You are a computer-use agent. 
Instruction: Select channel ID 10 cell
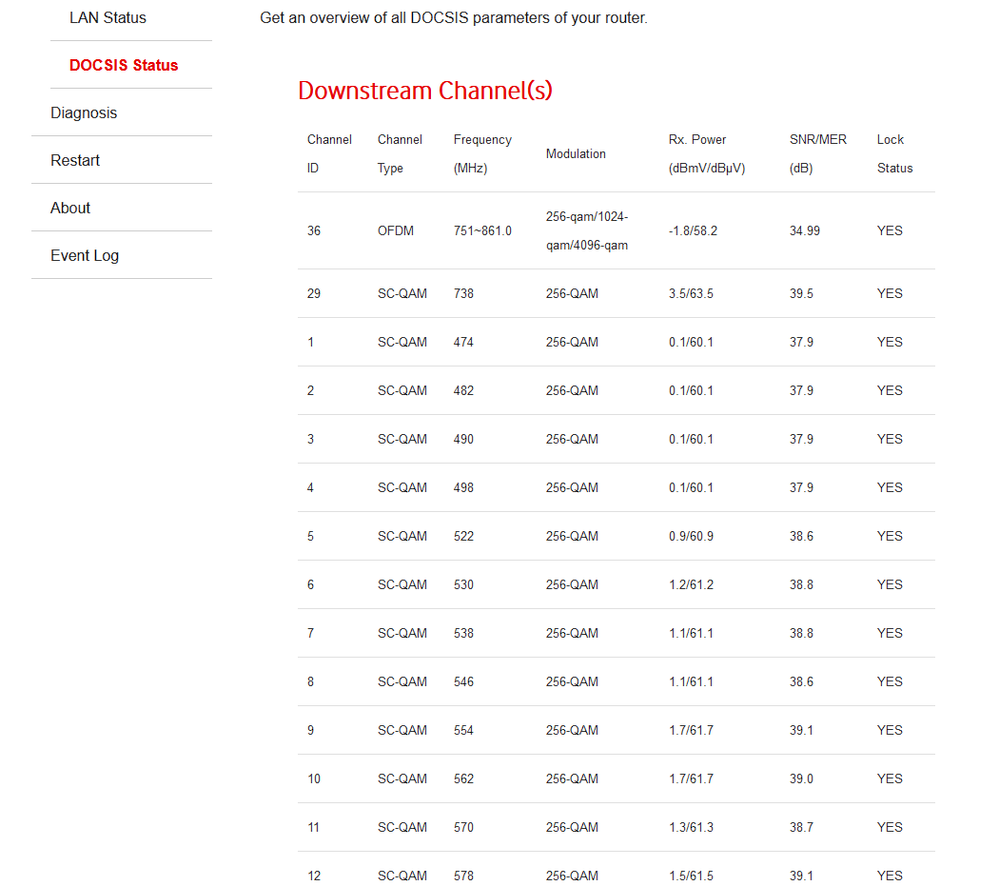(313, 779)
